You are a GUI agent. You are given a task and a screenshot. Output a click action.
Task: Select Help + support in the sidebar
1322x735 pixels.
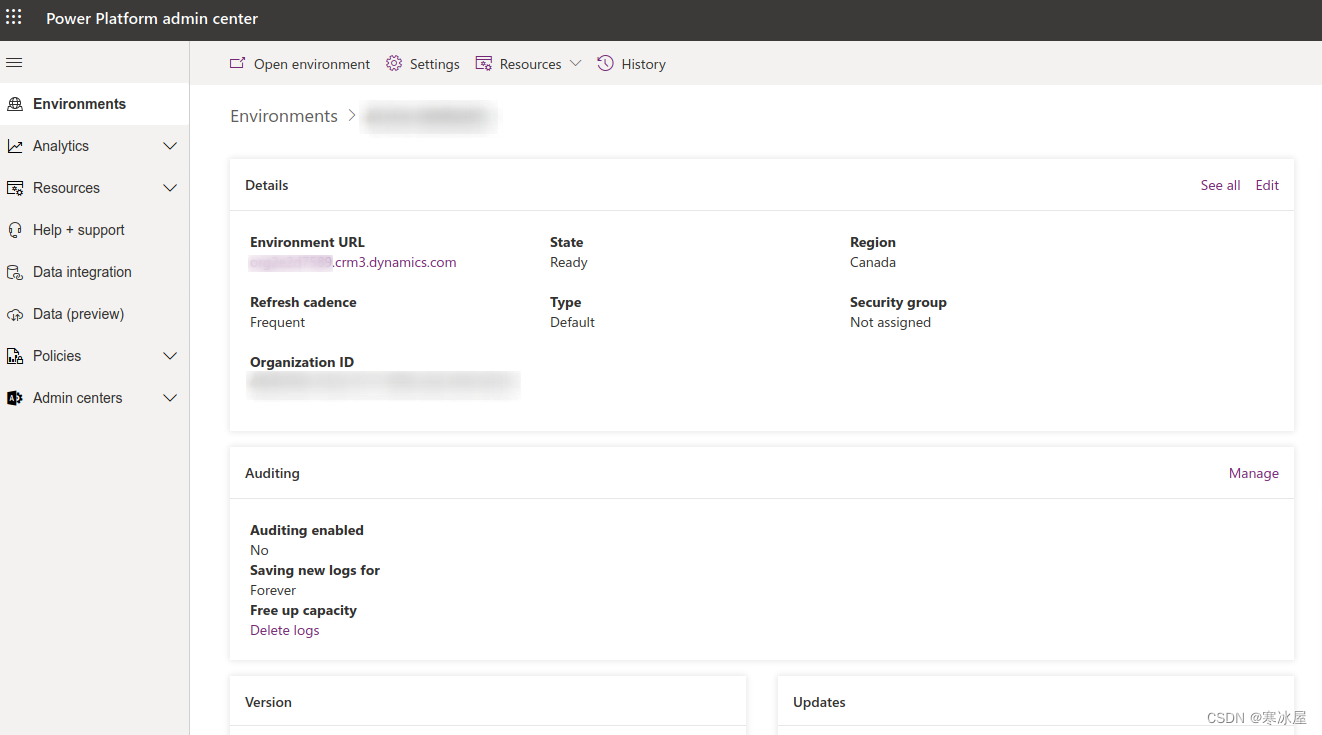94,230
